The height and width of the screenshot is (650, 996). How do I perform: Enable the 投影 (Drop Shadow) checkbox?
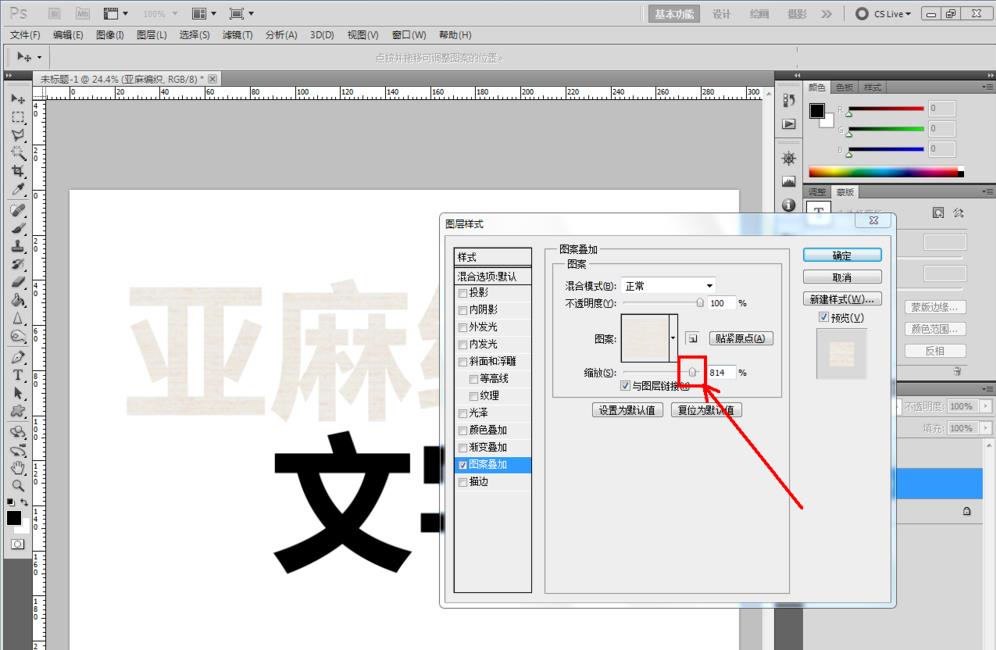coord(462,292)
